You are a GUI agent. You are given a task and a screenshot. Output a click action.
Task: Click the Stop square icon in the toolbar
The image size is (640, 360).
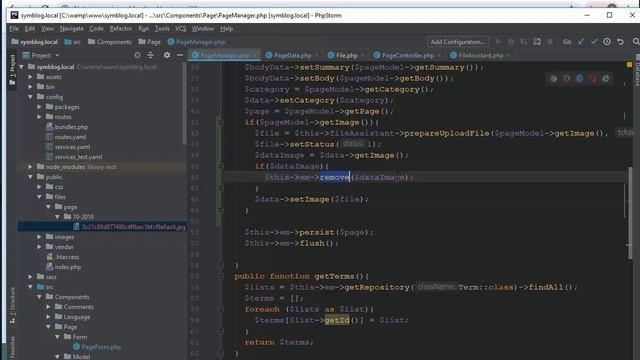point(550,42)
